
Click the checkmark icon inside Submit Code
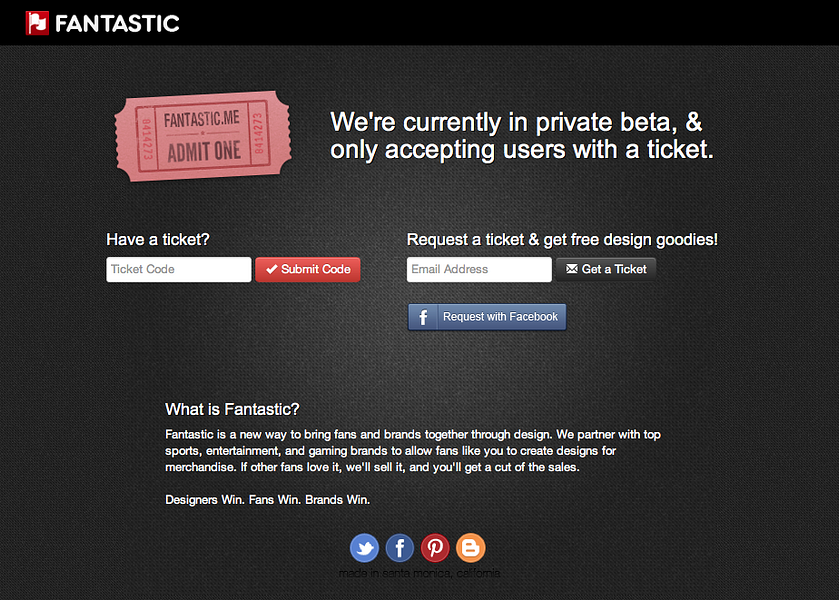pyautogui.click(x=272, y=269)
